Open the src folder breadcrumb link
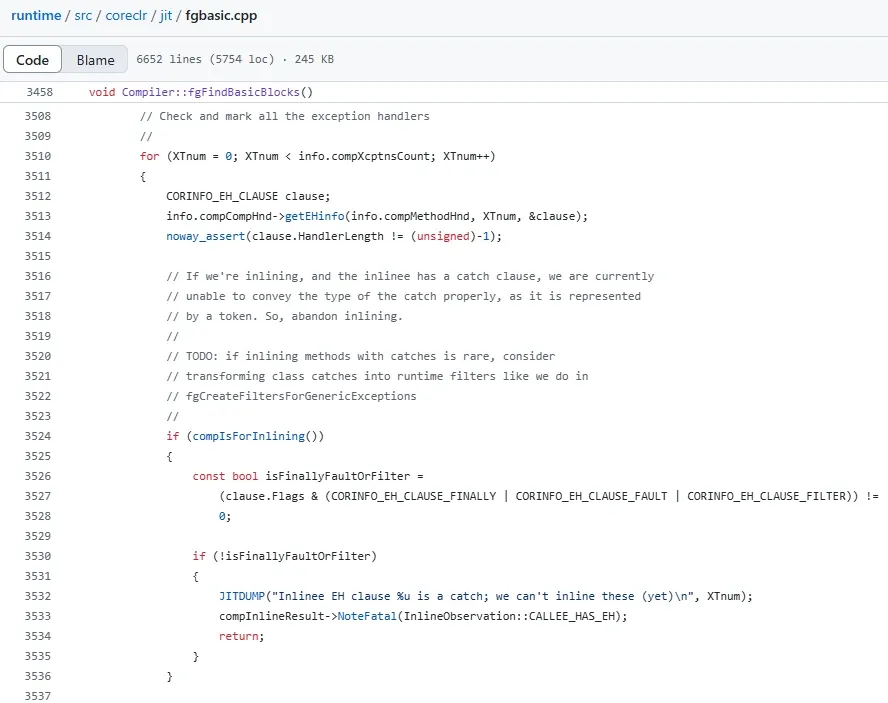The image size is (888, 703). [x=83, y=15]
